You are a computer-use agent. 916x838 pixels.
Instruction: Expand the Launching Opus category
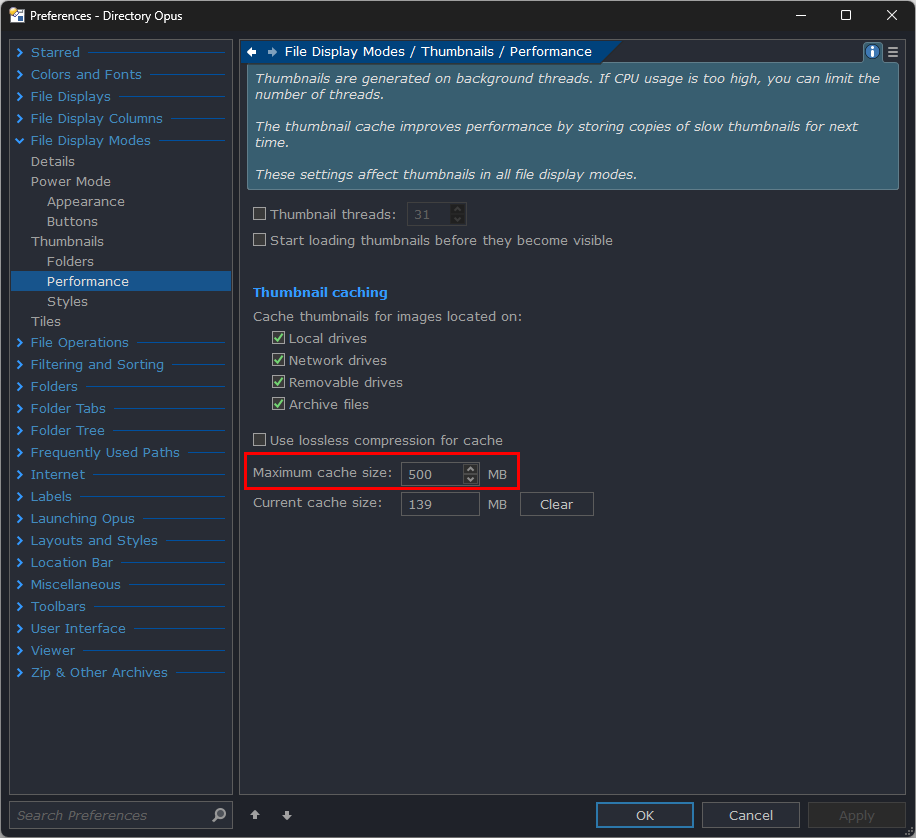click(20, 518)
